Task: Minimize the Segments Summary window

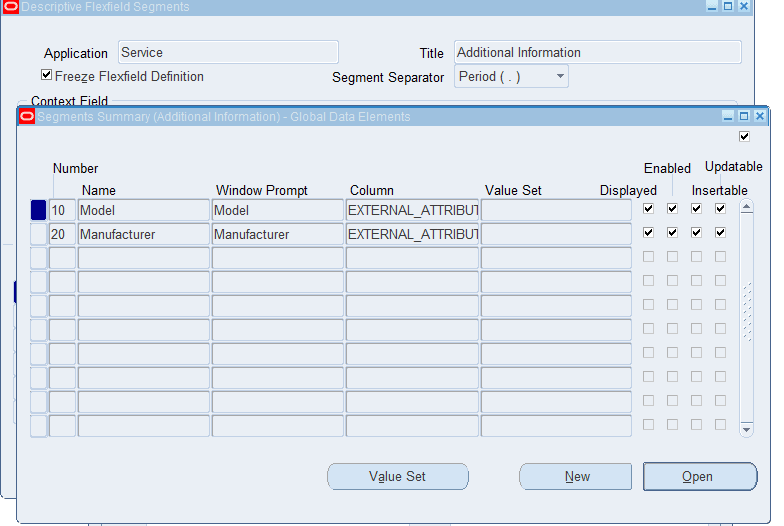Action: [728, 116]
